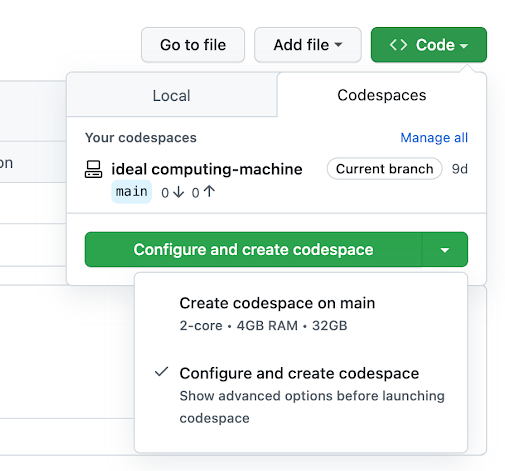Click the Current branch badge
Viewport: 505px width, 471px height.
click(385, 169)
